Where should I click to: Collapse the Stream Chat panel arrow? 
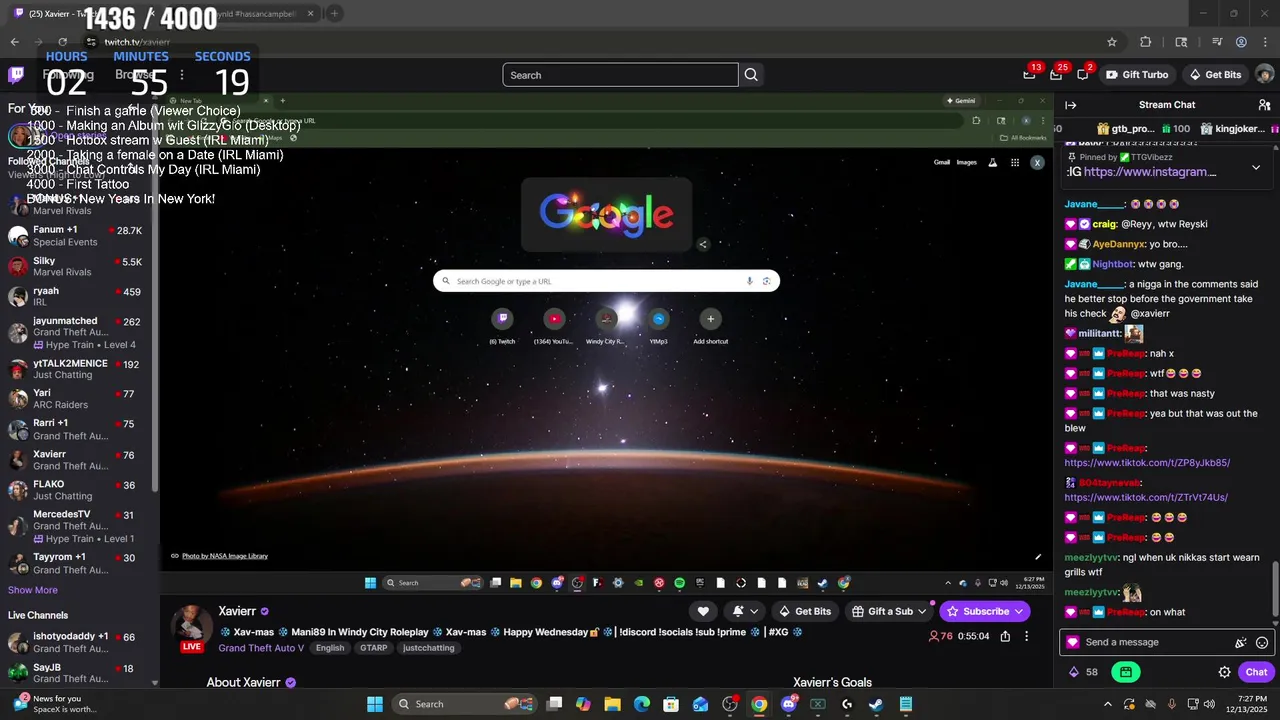point(1071,105)
